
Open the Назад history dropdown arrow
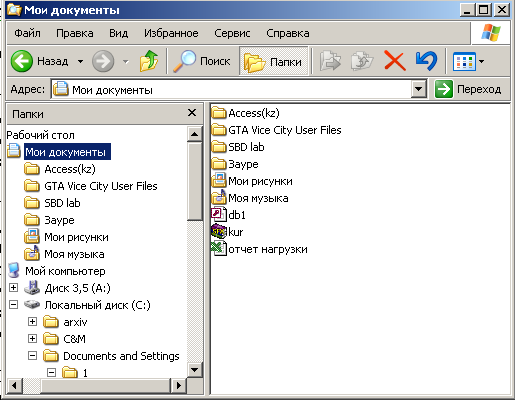tap(80, 61)
